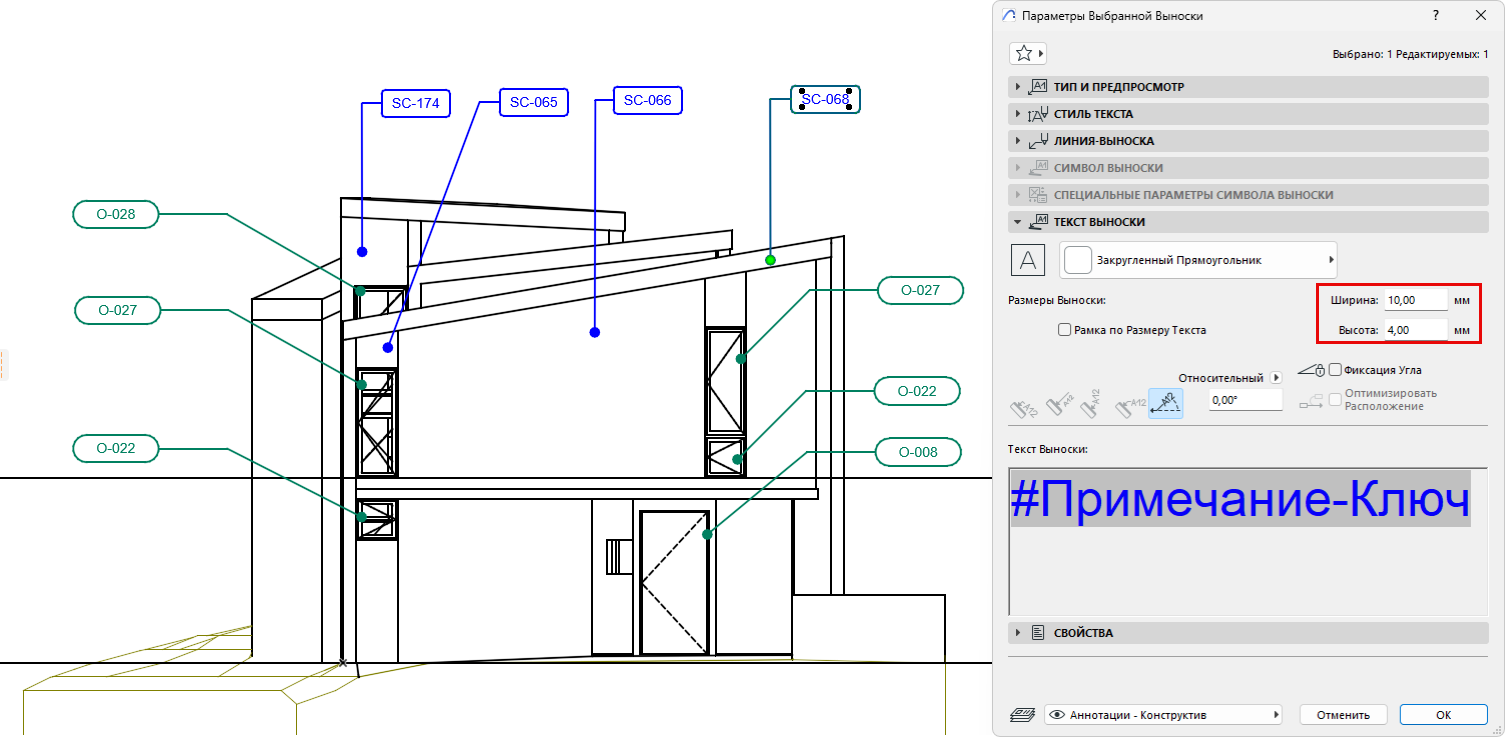Expand 'СПЕЦИАЛЬНЫЕ ПАРАМЕТРЫ СИМВОЛА ВЫНОСКИ' section
This screenshot has width=1505, height=737.
(x=1248, y=195)
